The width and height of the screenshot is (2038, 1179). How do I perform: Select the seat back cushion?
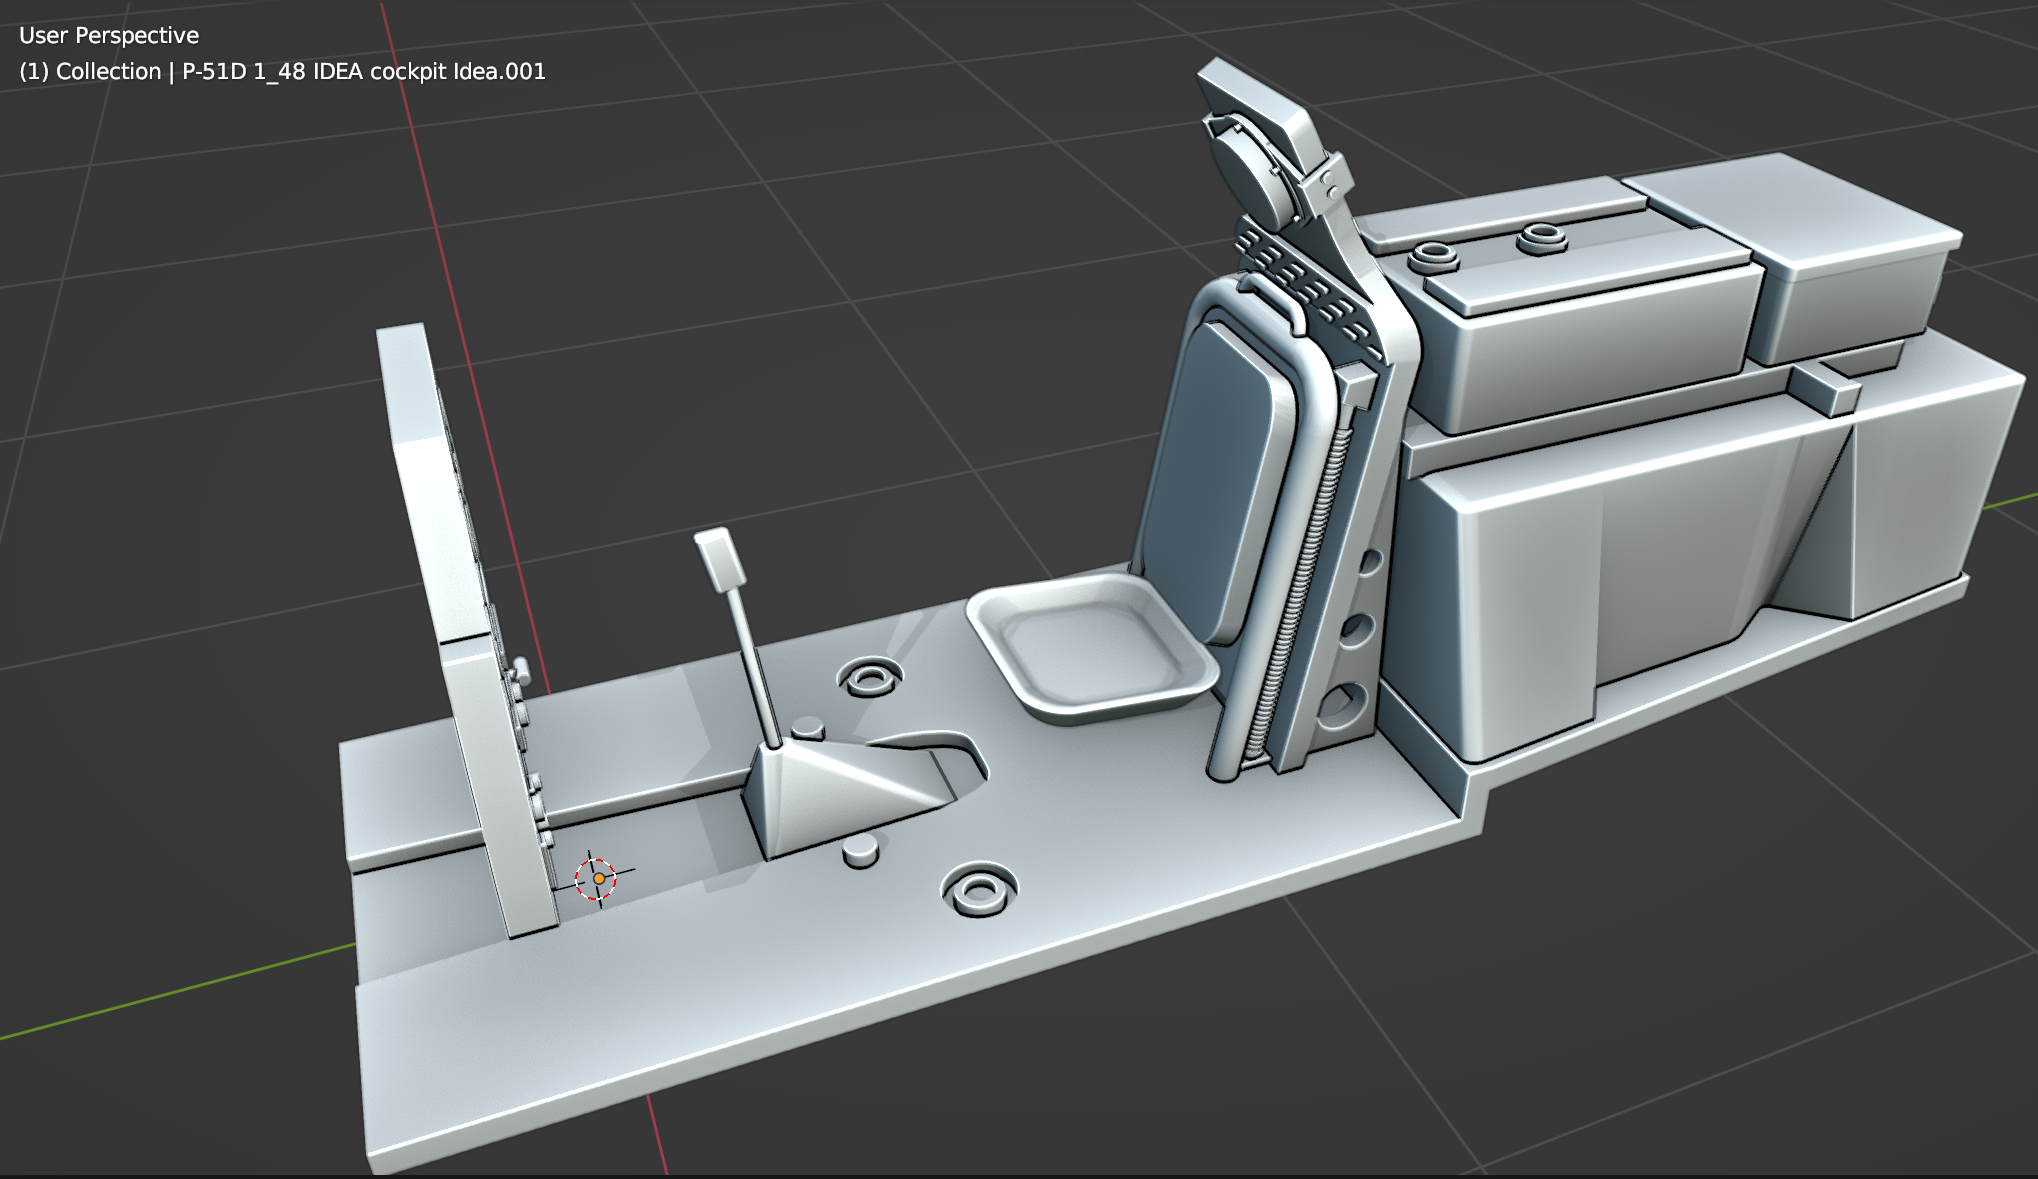(x=1215, y=470)
